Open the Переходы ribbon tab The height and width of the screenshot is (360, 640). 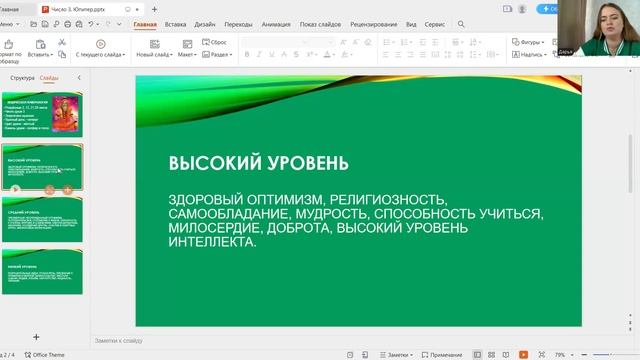[238, 24]
